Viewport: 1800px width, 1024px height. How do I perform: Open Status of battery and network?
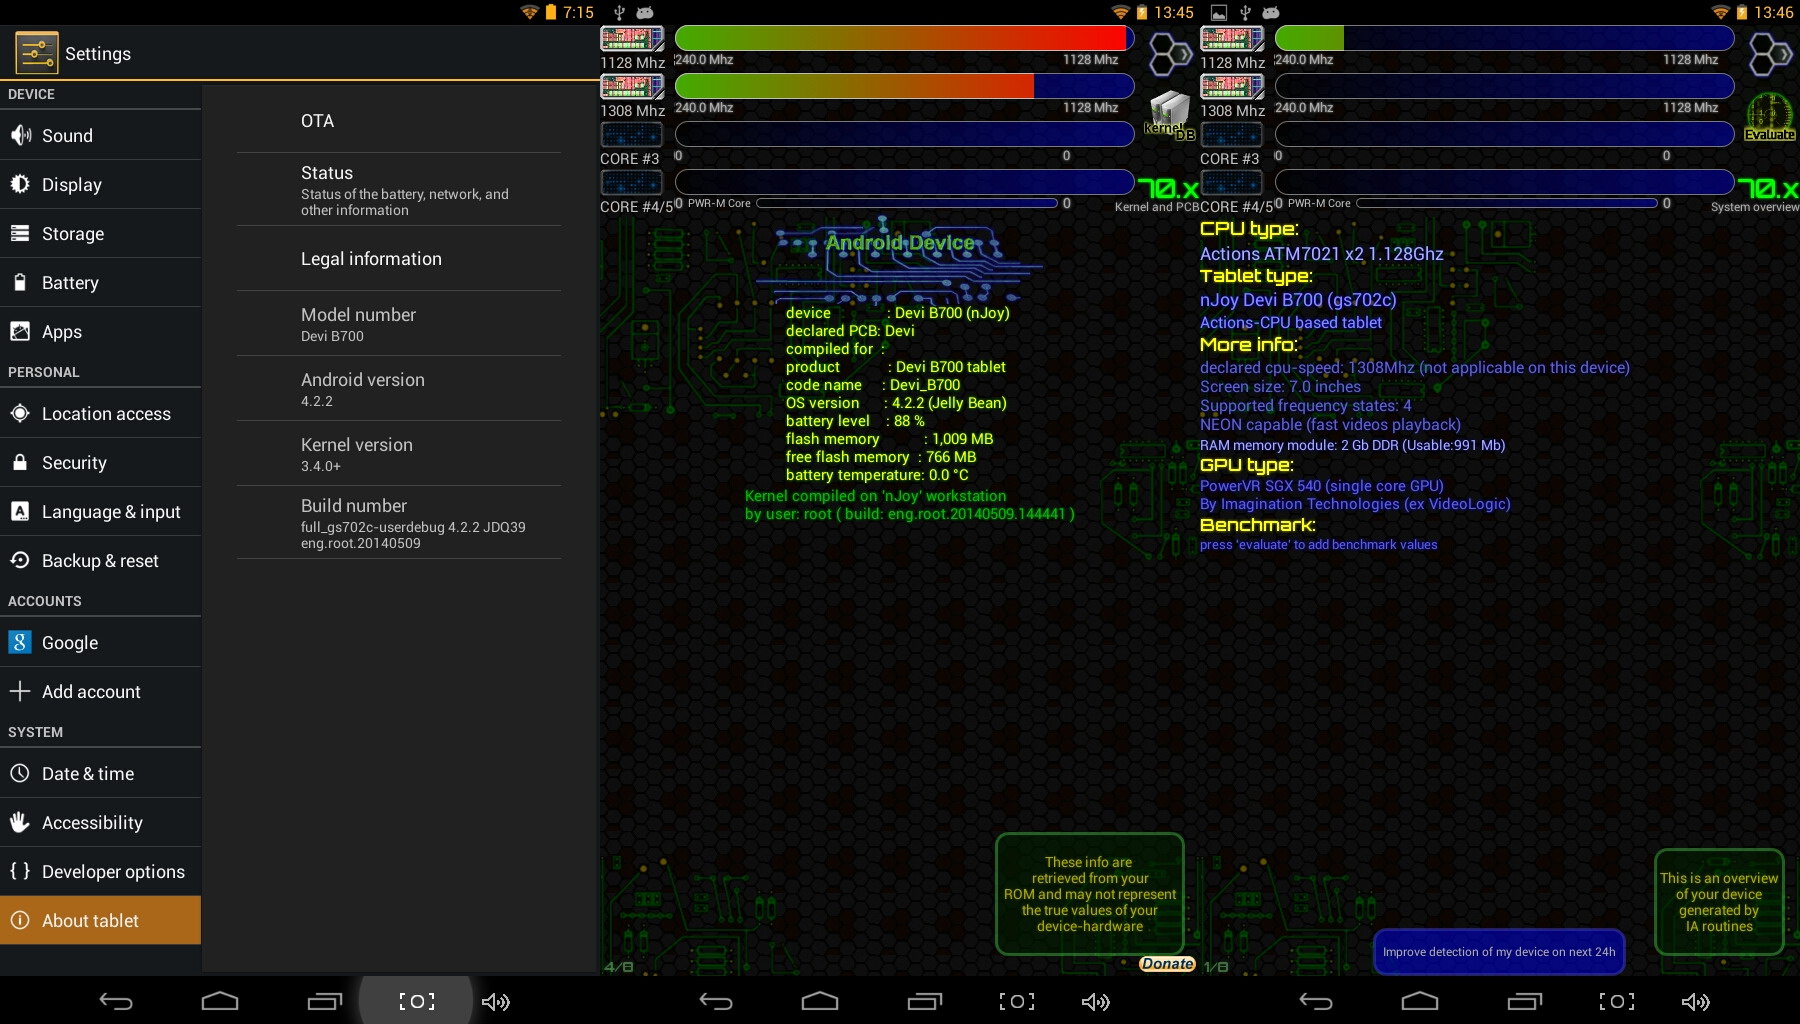[x=398, y=190]
